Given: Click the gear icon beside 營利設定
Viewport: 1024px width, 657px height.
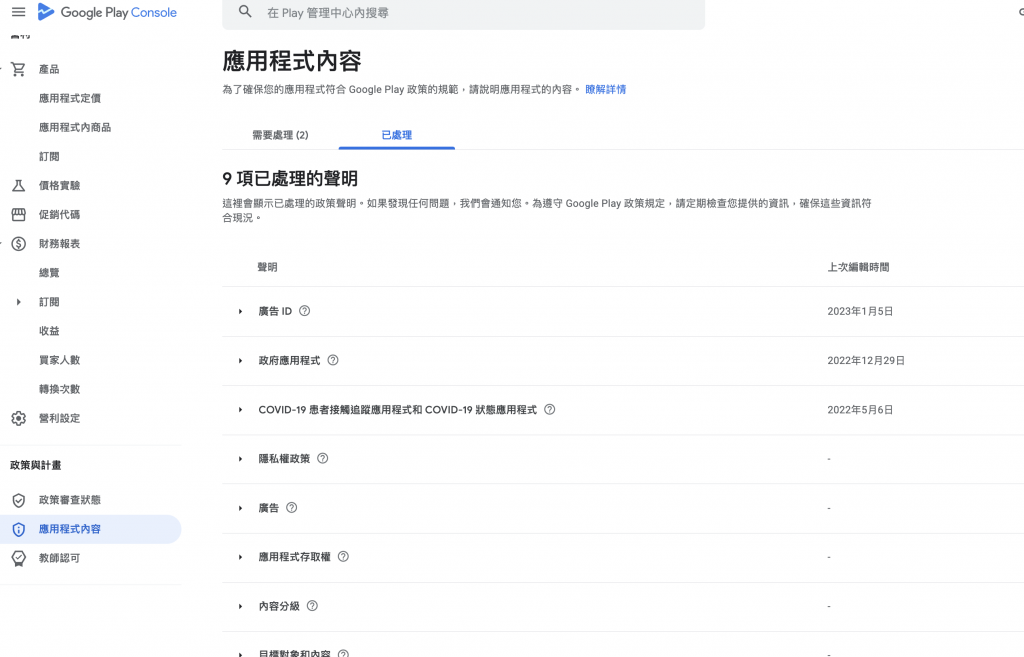Looking at the screenshot, I should point(18,418).
